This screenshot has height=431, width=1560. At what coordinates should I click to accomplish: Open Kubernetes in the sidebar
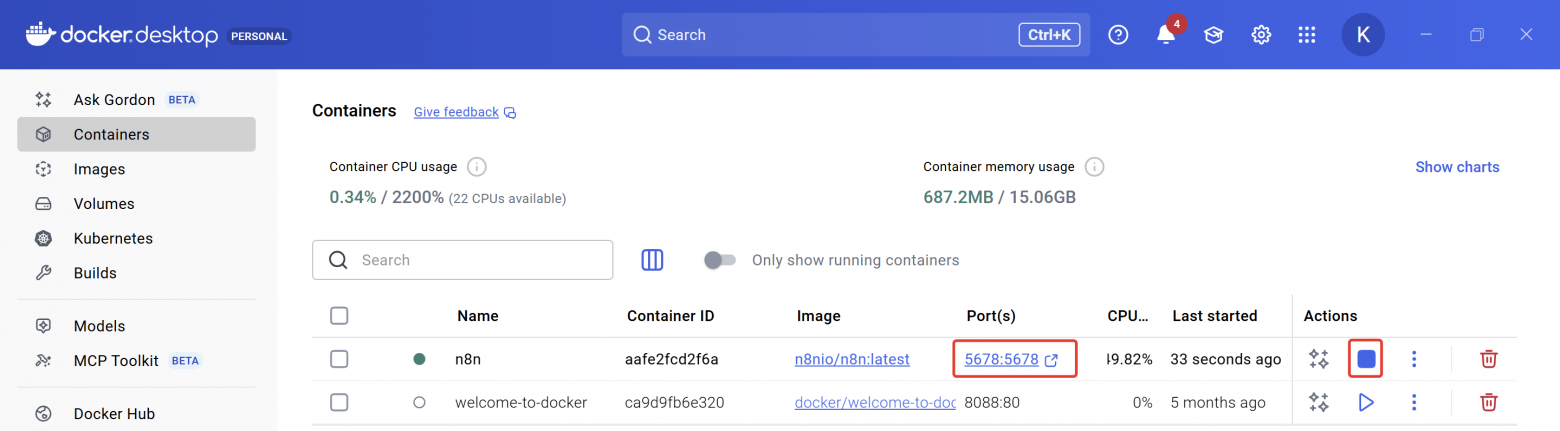tap(136, 239)
